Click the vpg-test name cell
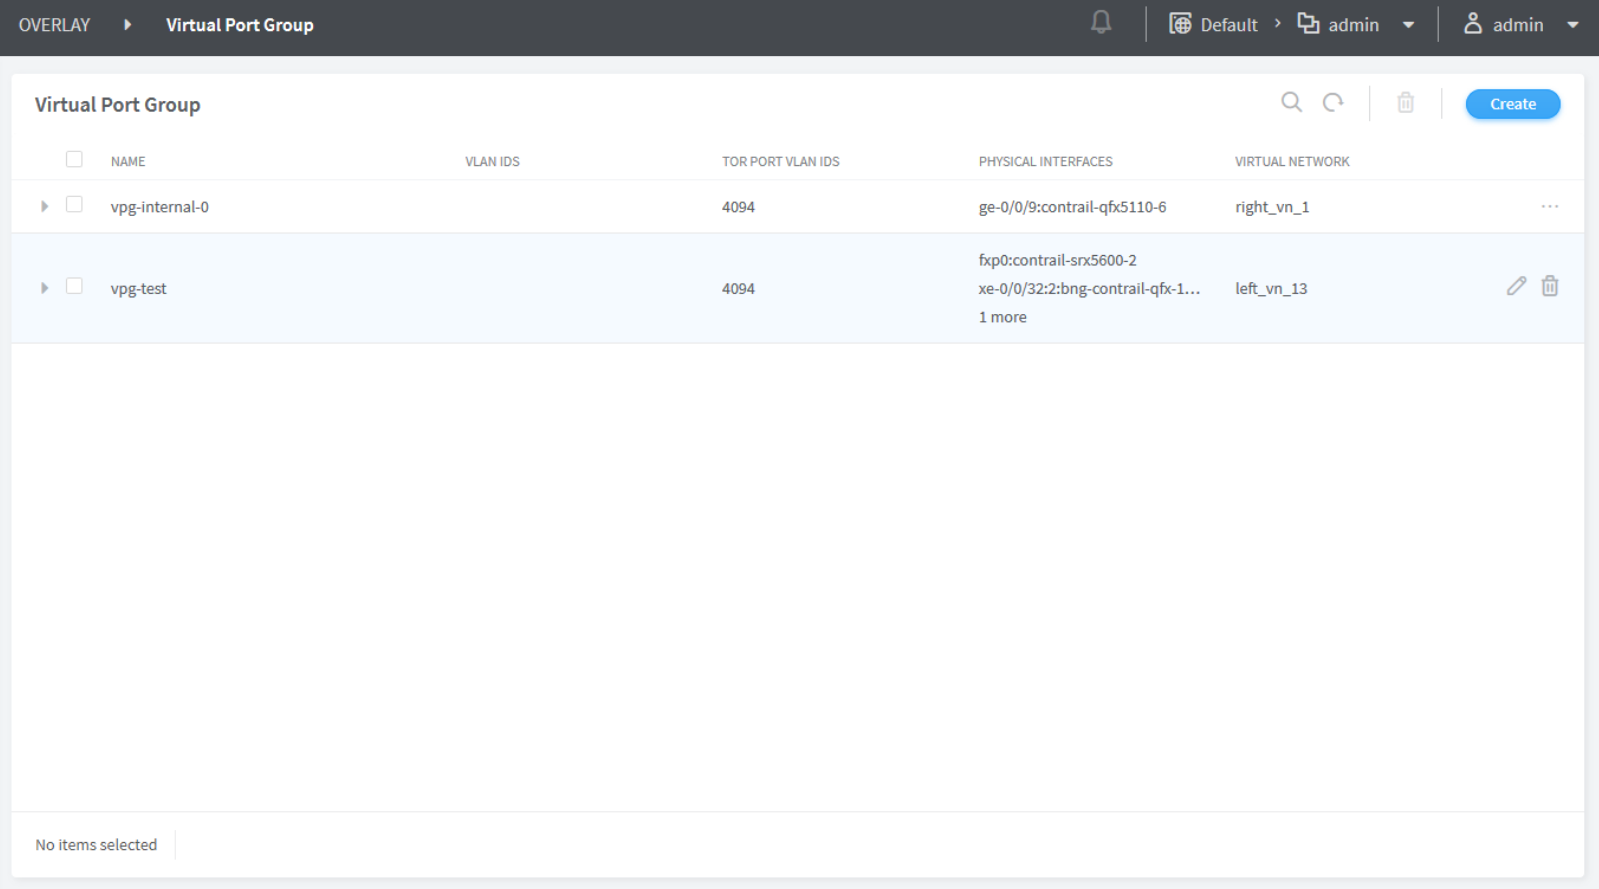Screen dimensions: 1599x889 138,288
